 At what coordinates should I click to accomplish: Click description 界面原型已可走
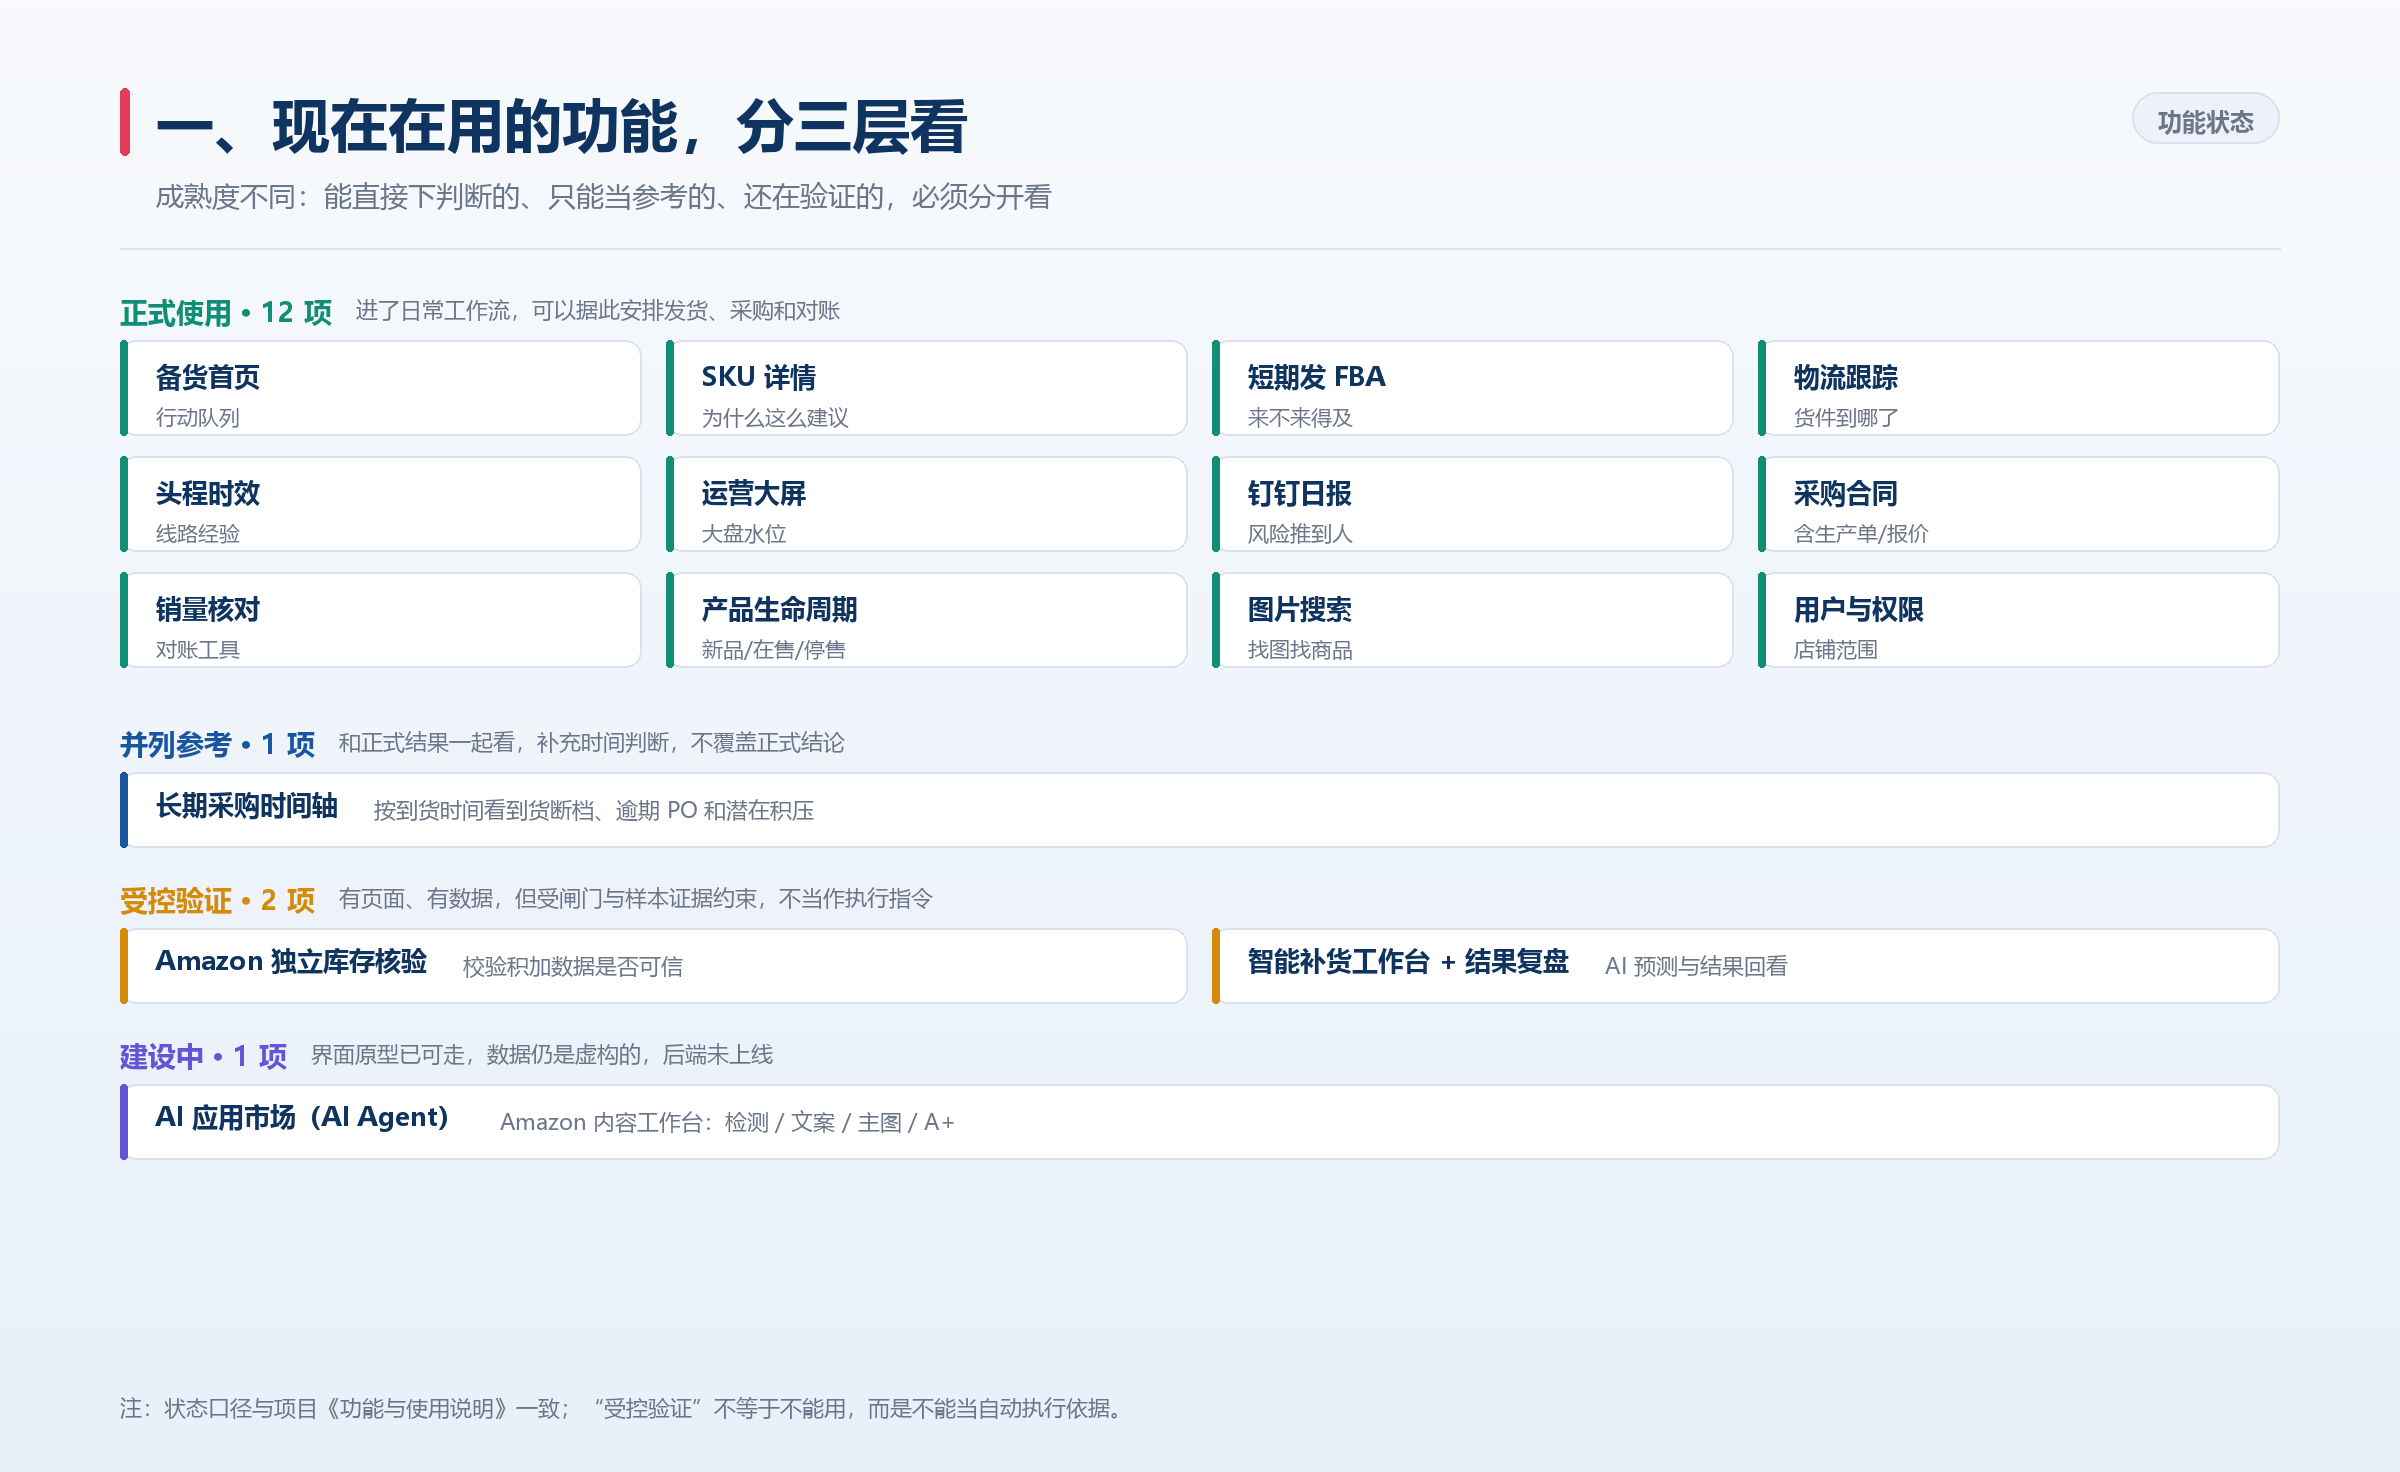(x=541, y=1055)
